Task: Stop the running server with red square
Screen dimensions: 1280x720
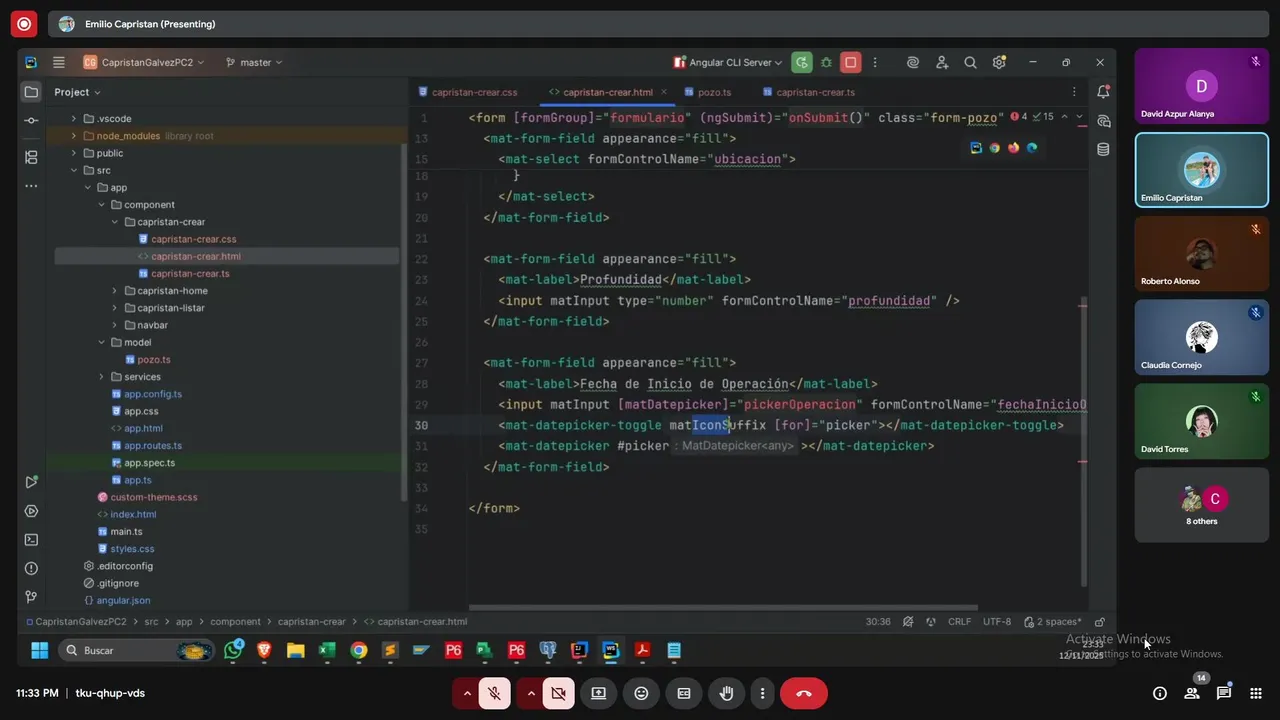Action: (851, 62)
